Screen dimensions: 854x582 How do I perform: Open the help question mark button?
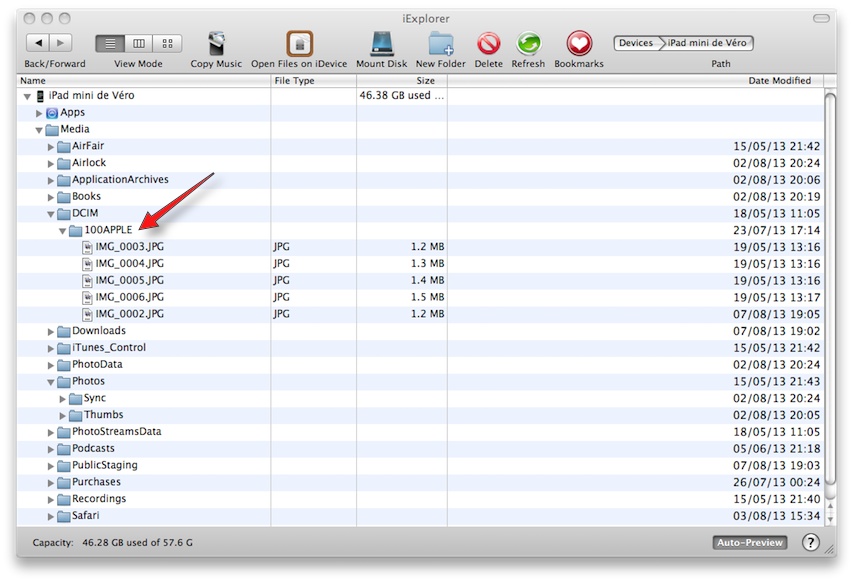(x=810, y=542)
